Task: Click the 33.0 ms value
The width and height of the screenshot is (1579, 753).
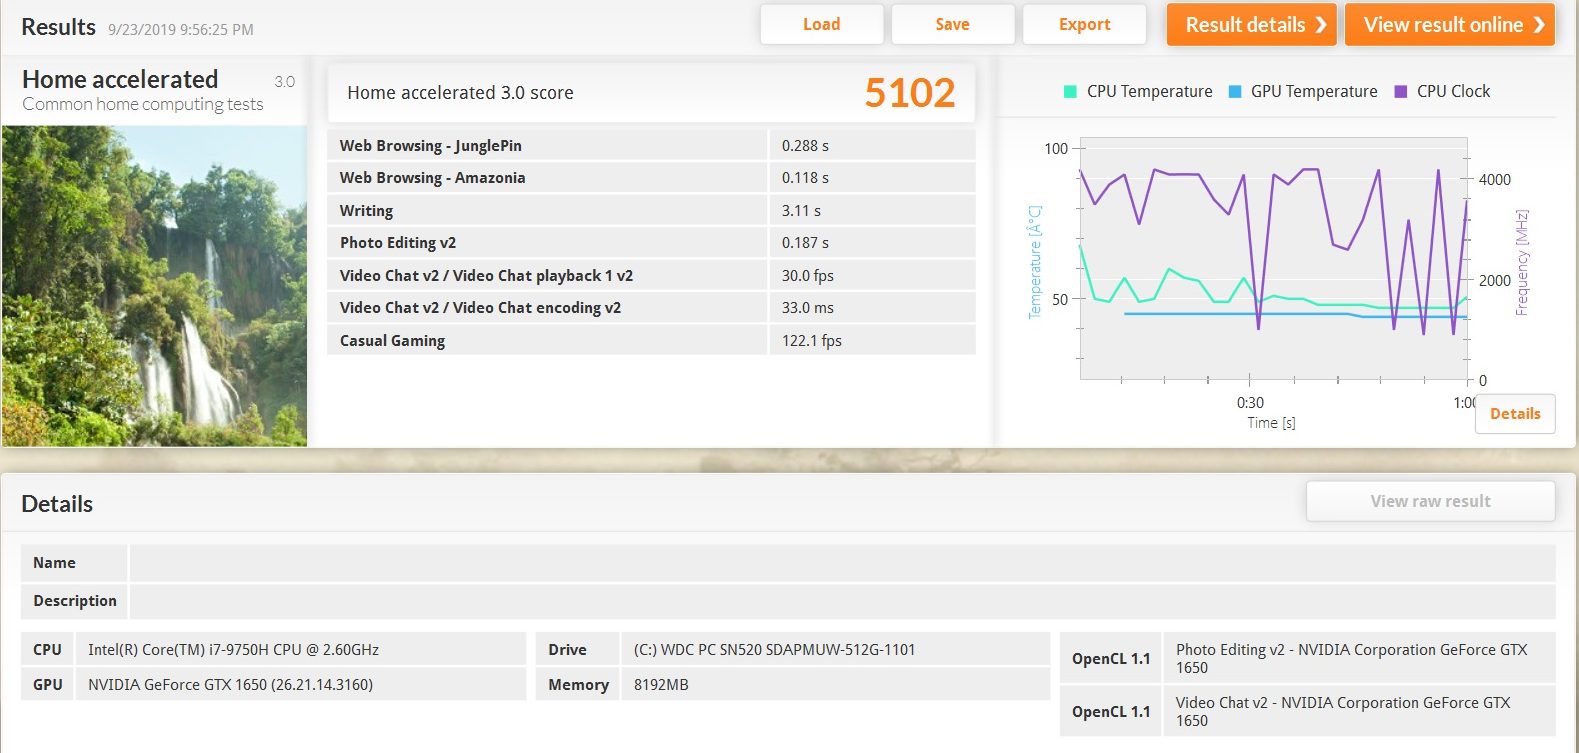Action: point(808,308)
